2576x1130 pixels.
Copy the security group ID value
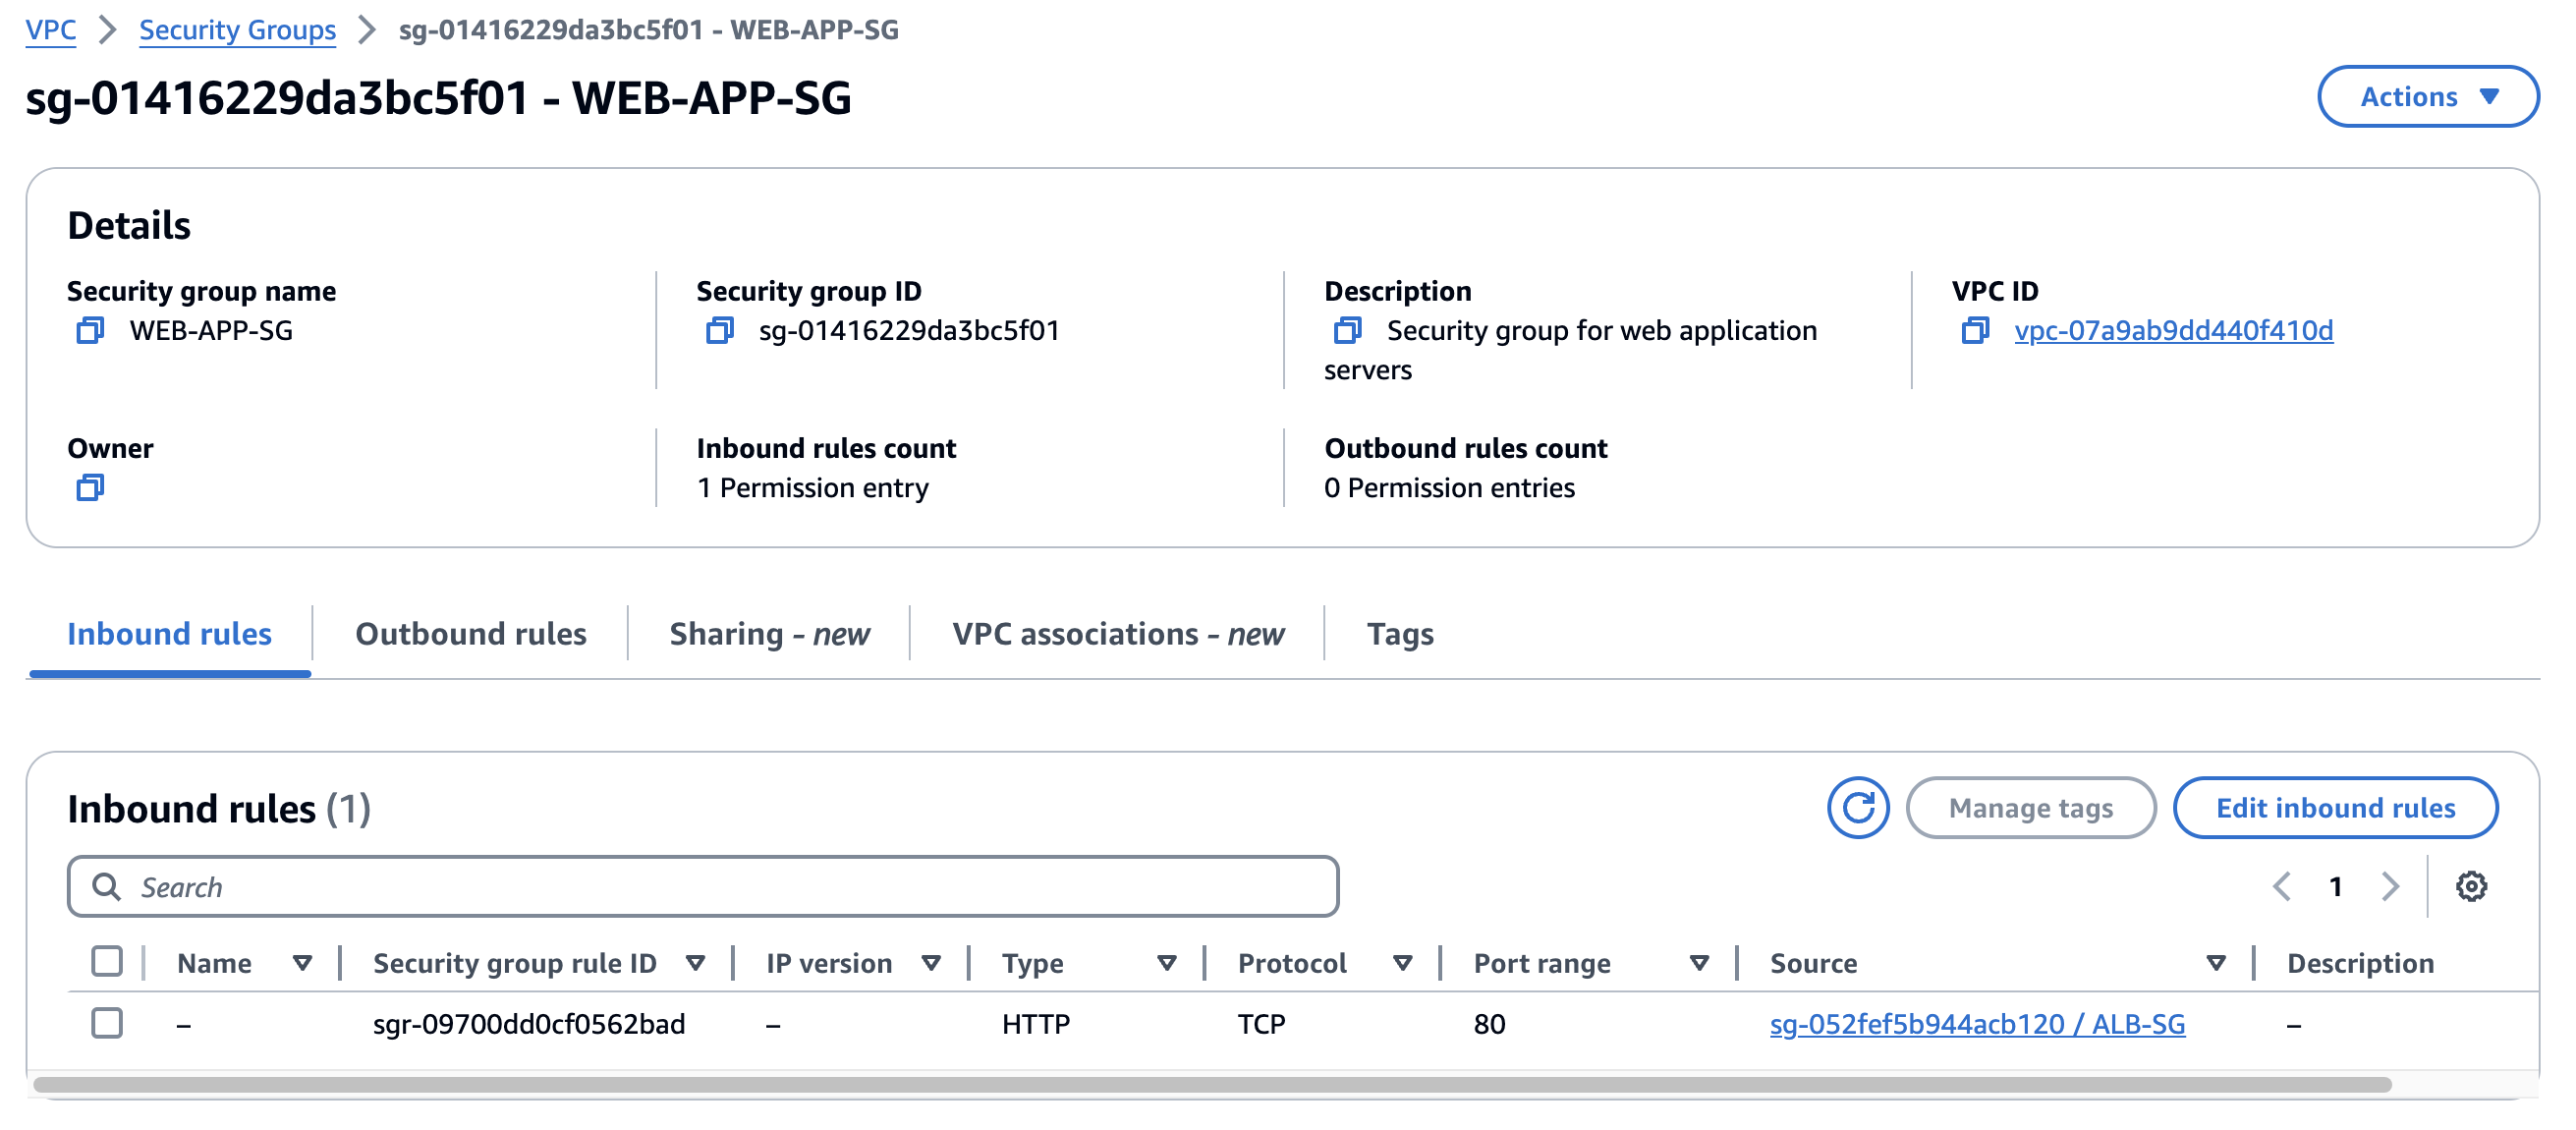(x=719, y=330)
